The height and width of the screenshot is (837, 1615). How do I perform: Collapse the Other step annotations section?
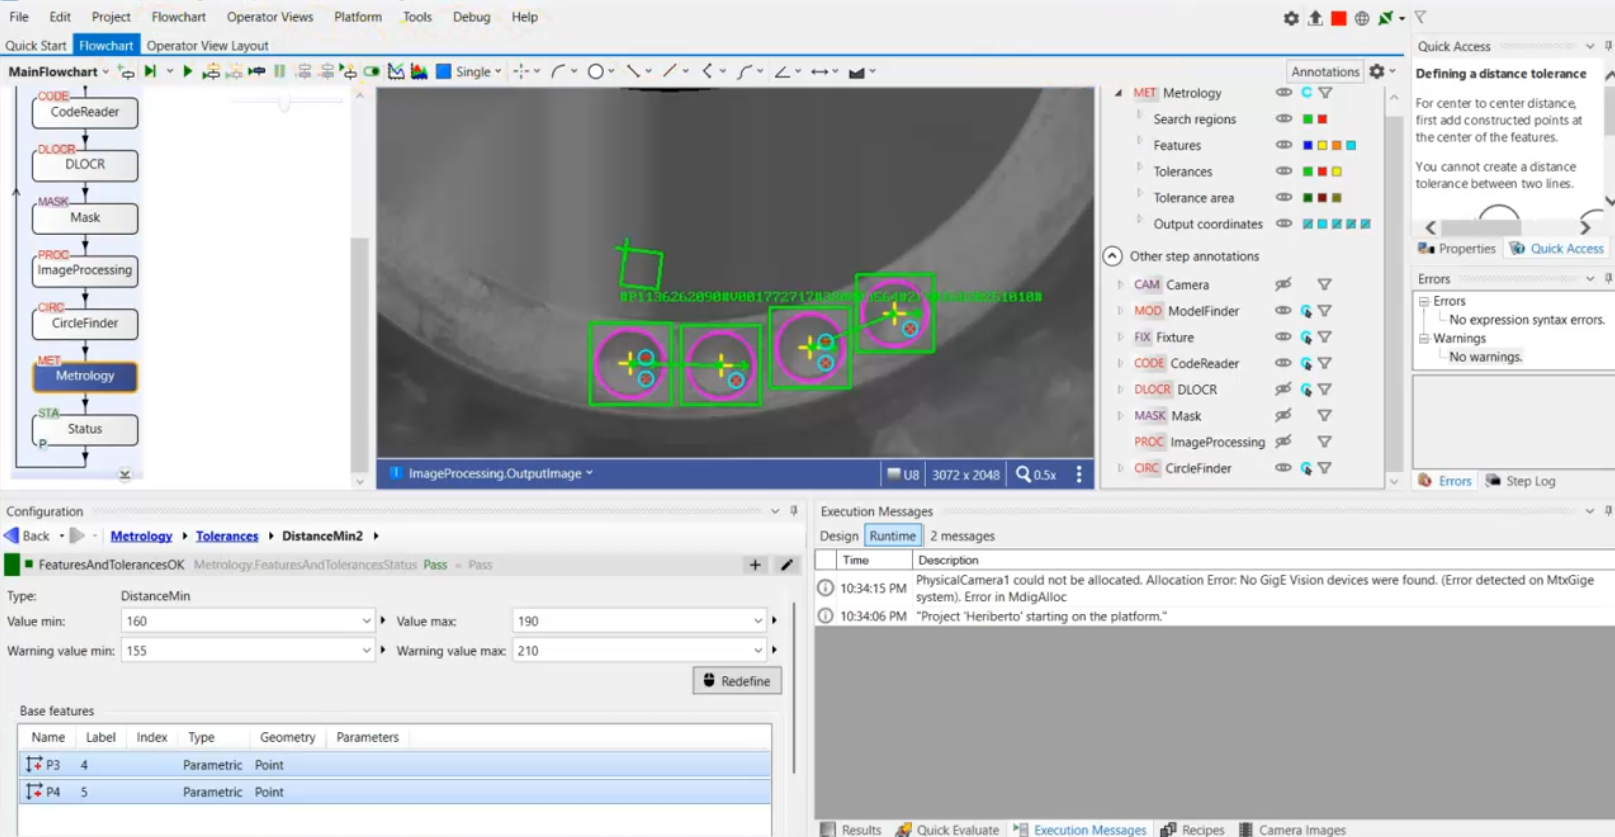(x=1112, y=256)
